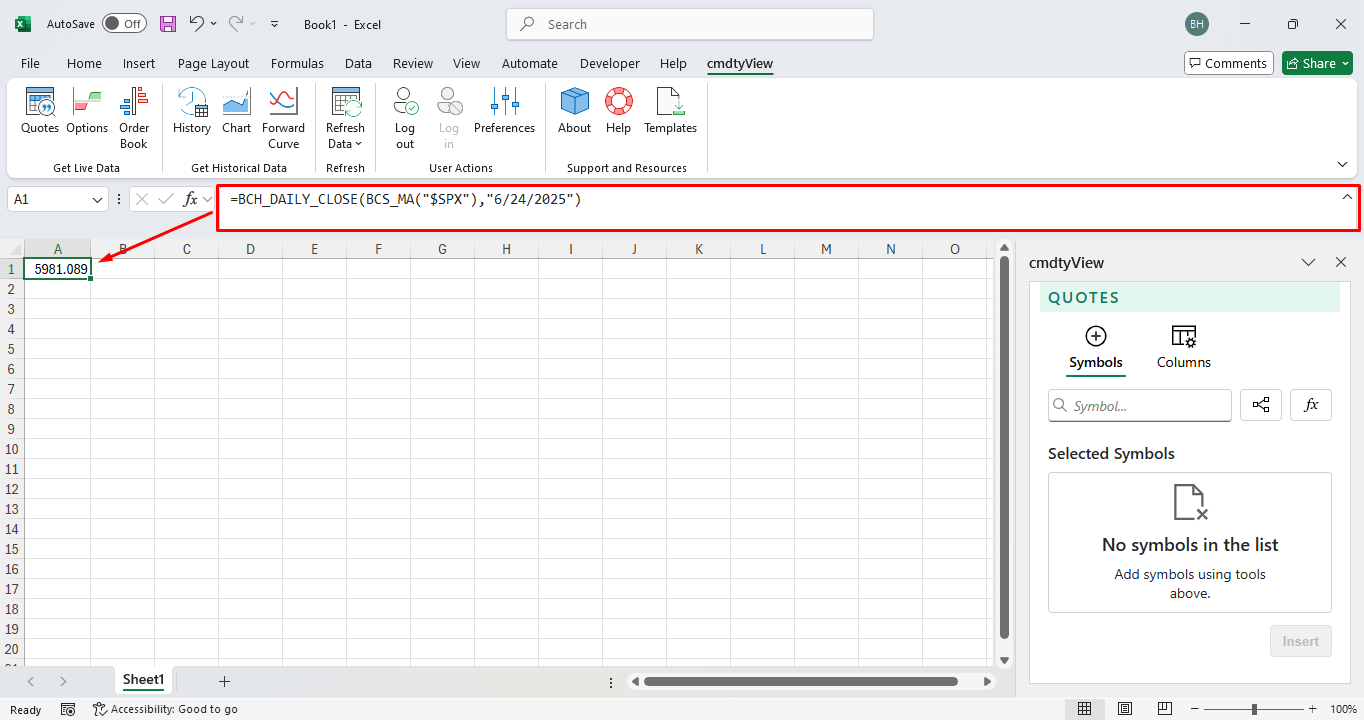Viewport: 1364px width, 720px height.
Task: Open the Comments pane
Action: point(1229,63)
